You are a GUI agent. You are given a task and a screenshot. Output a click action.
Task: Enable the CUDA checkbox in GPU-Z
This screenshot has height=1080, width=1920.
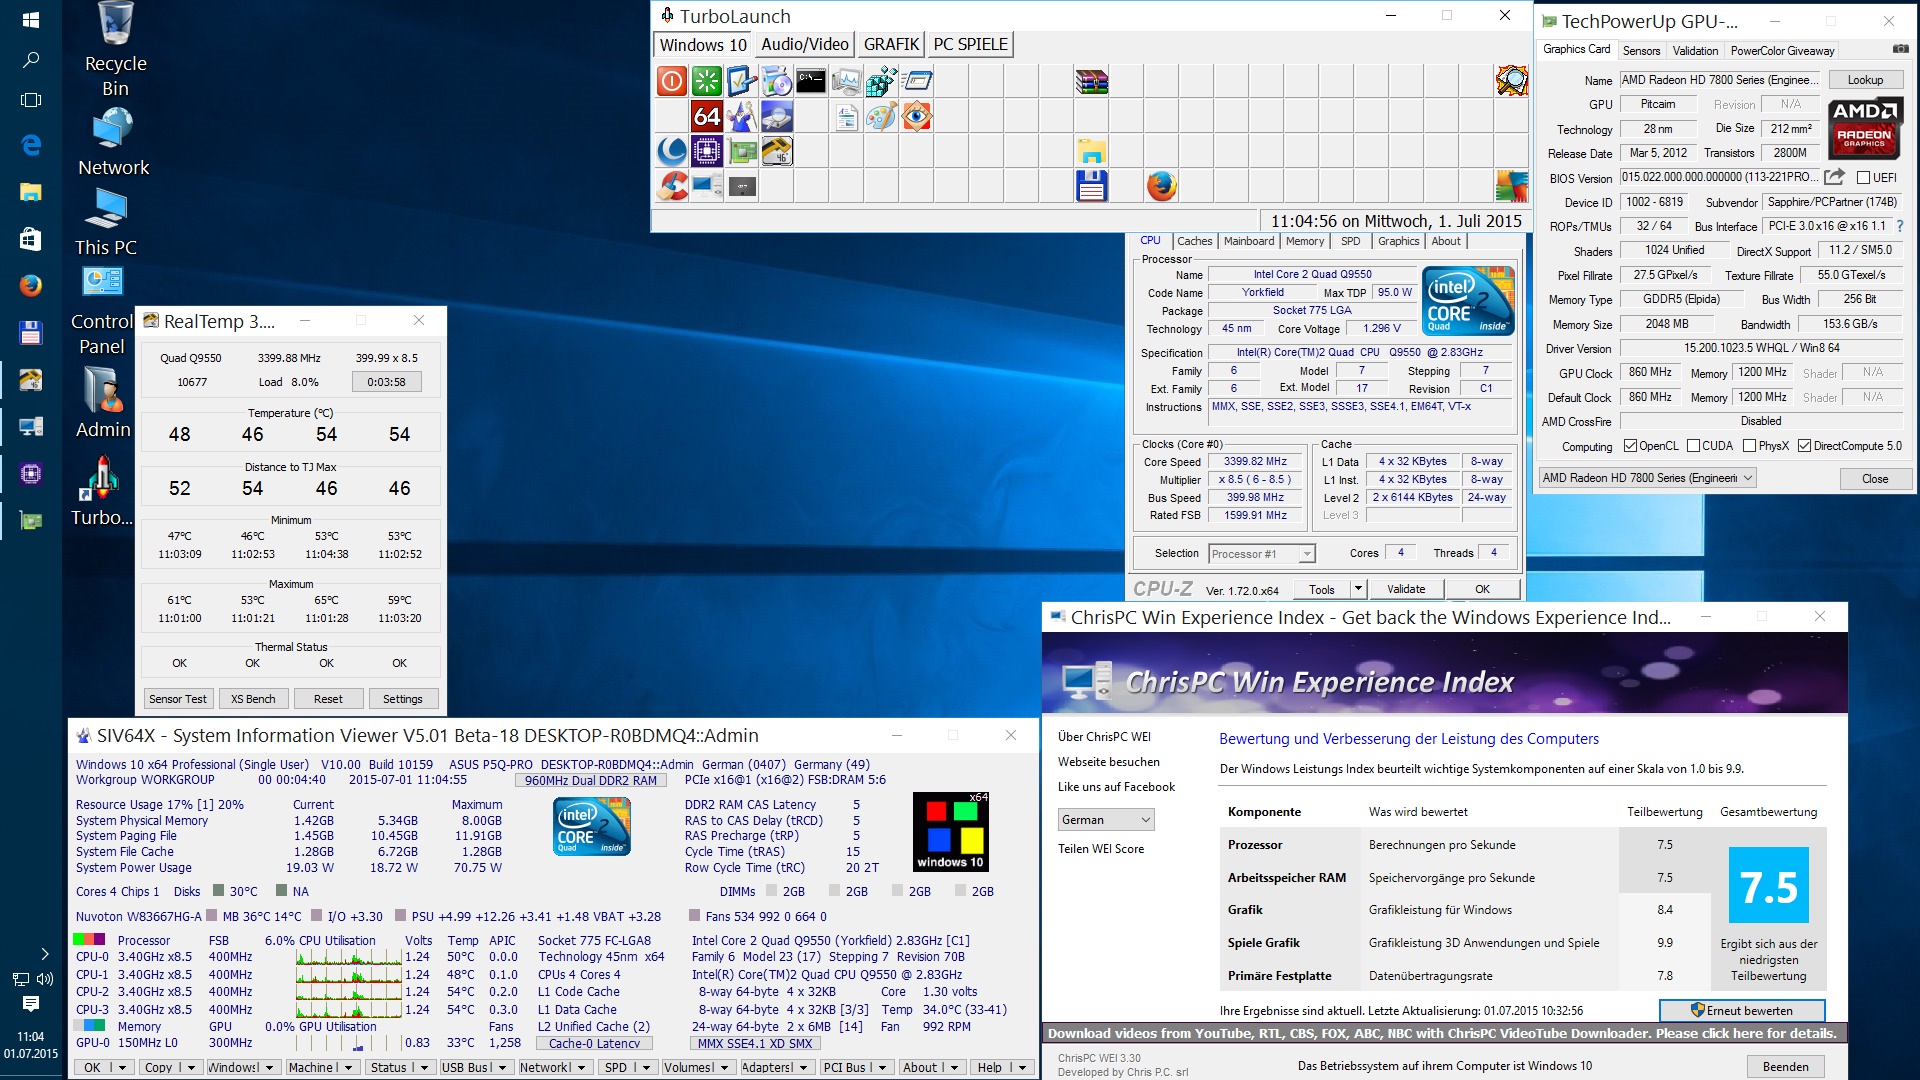tap(1694, 446)
